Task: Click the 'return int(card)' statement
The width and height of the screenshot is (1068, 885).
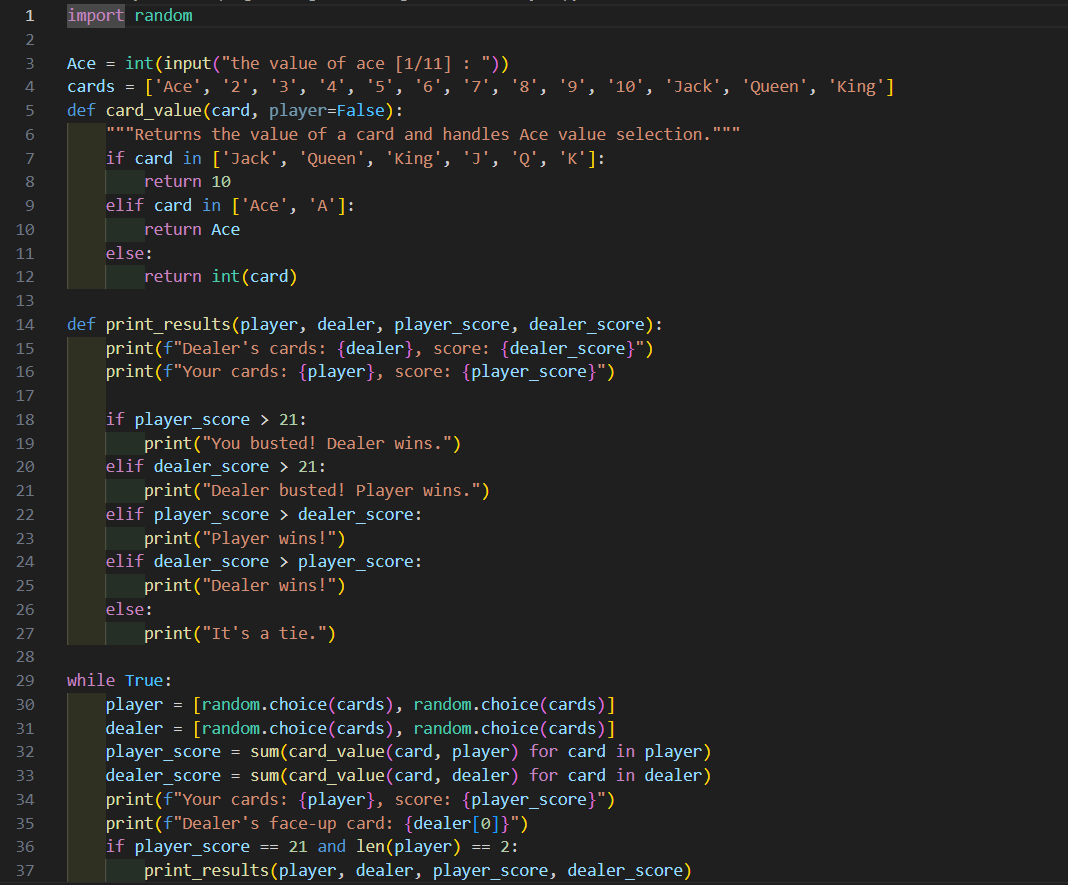Action: (x=220, y=276)
